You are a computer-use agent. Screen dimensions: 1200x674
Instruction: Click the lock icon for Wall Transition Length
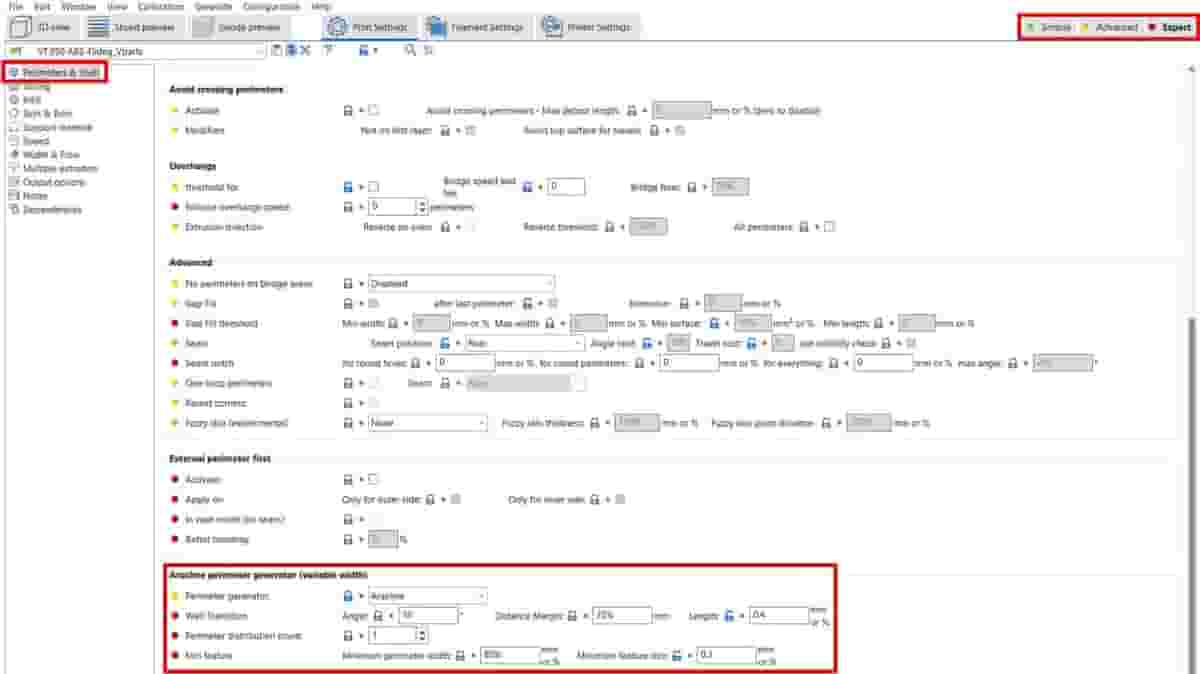pos(730,616)
